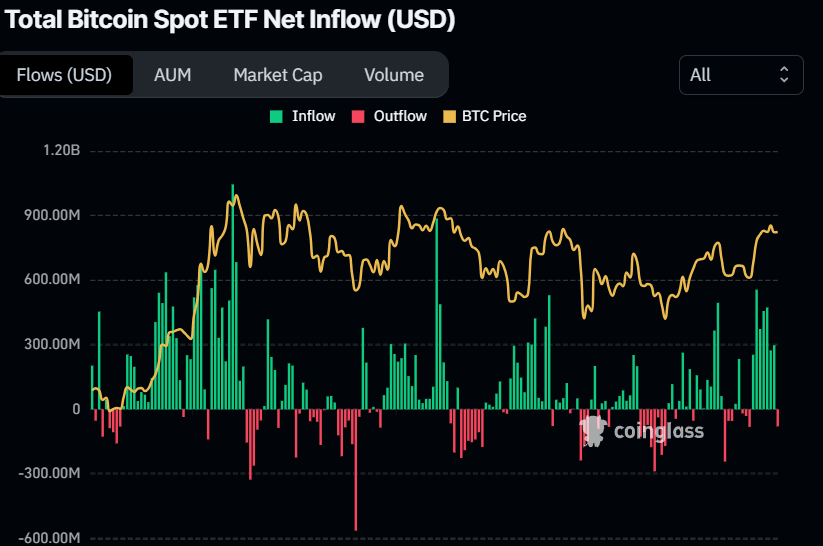The image size is (823, 546).
Task: Click the 0 y-axis baseline label
Action: coord(75,409)
